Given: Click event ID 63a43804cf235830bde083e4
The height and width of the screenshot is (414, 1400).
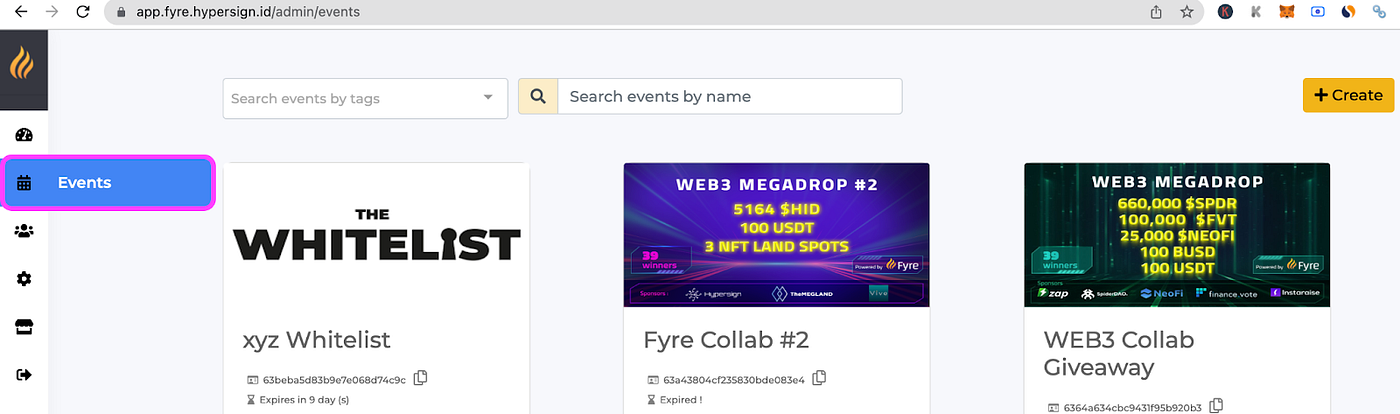Looking at the screenshot, I should [x=733, y=380].
